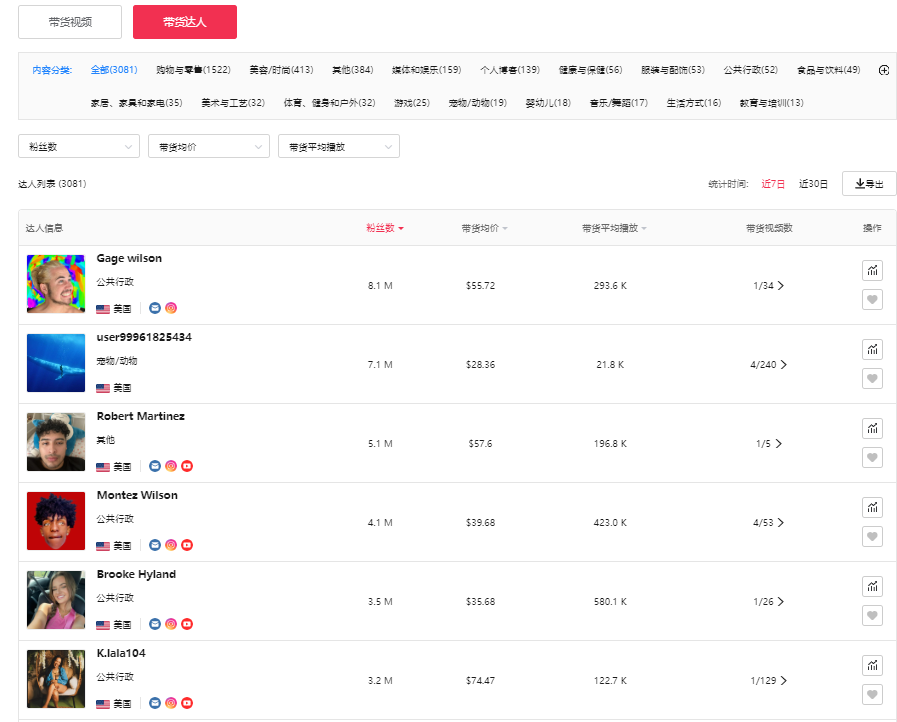
Task: Click the YouTube icon for Montez Wilson
Action: (187, 545)
